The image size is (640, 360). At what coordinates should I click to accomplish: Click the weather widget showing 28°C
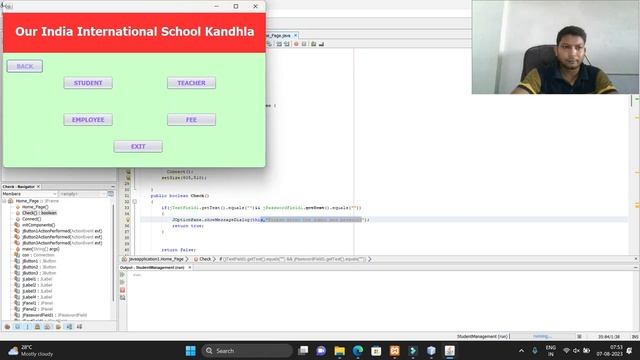click(31, 351)
